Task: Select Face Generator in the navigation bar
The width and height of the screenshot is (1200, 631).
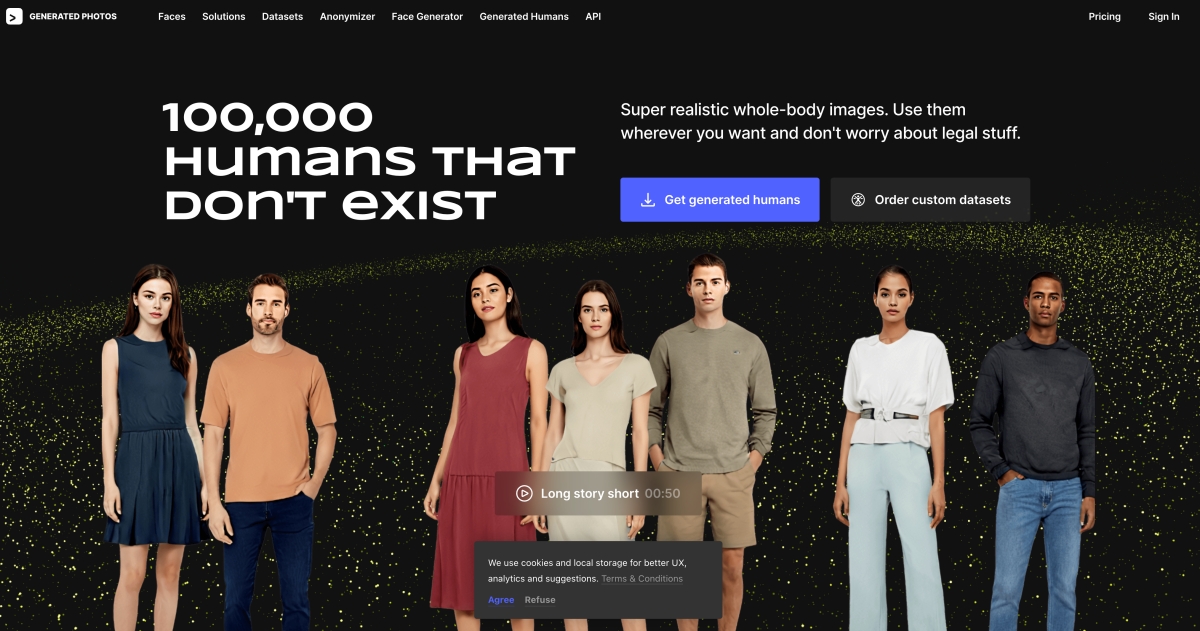Action: coord(427,17)
